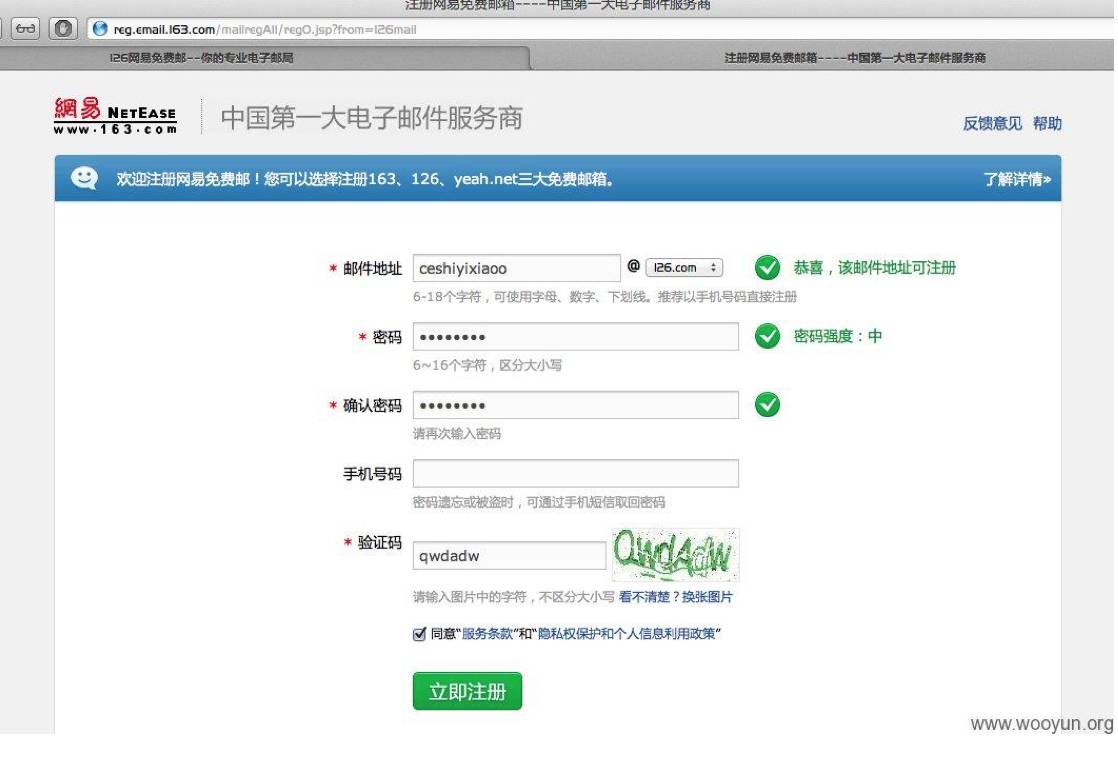The height and width of the screenshot is (760, 1118).
Task: Click 看不清楚？换张图片 to refresh captcha
Action: coord(675,597)
